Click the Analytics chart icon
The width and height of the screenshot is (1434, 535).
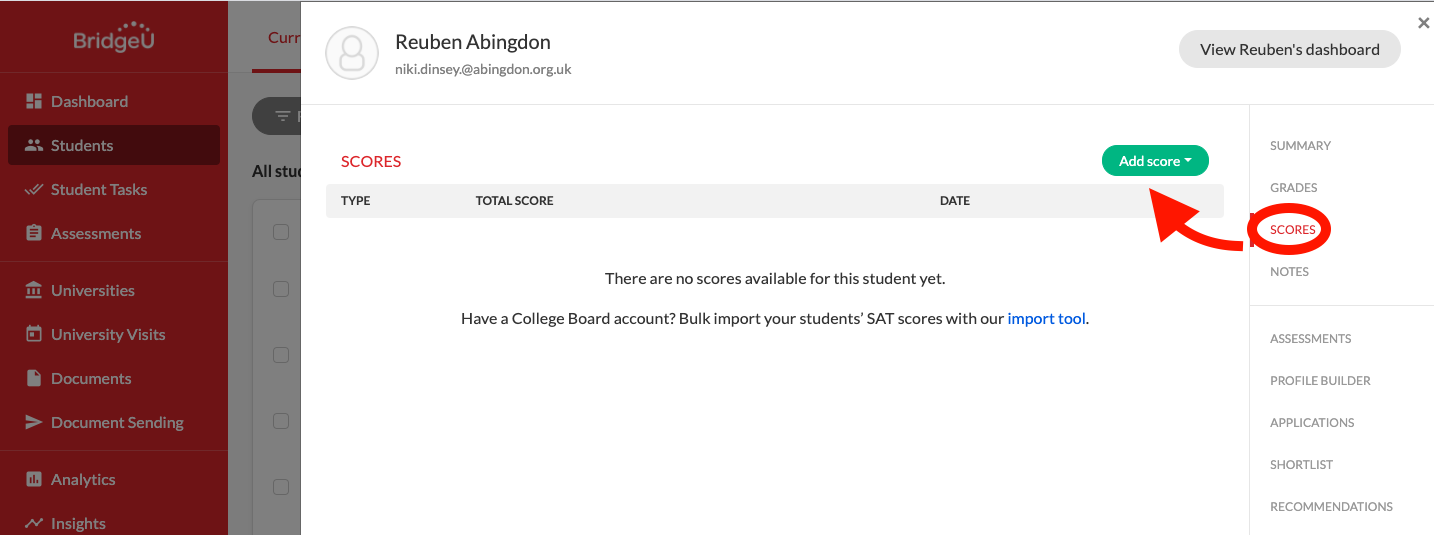pyautogui.click(x=34, y=479)
